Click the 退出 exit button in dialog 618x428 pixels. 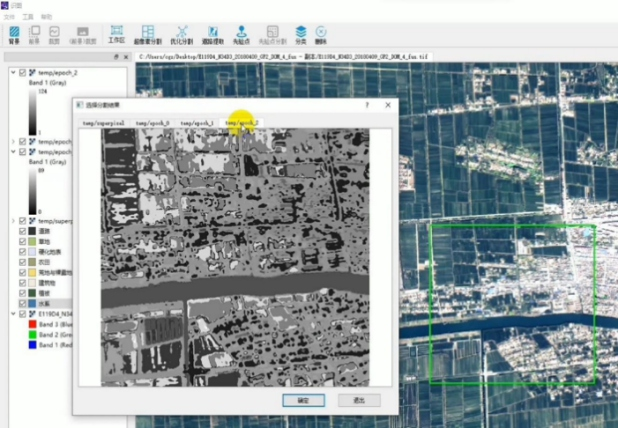tap(358, 399)
